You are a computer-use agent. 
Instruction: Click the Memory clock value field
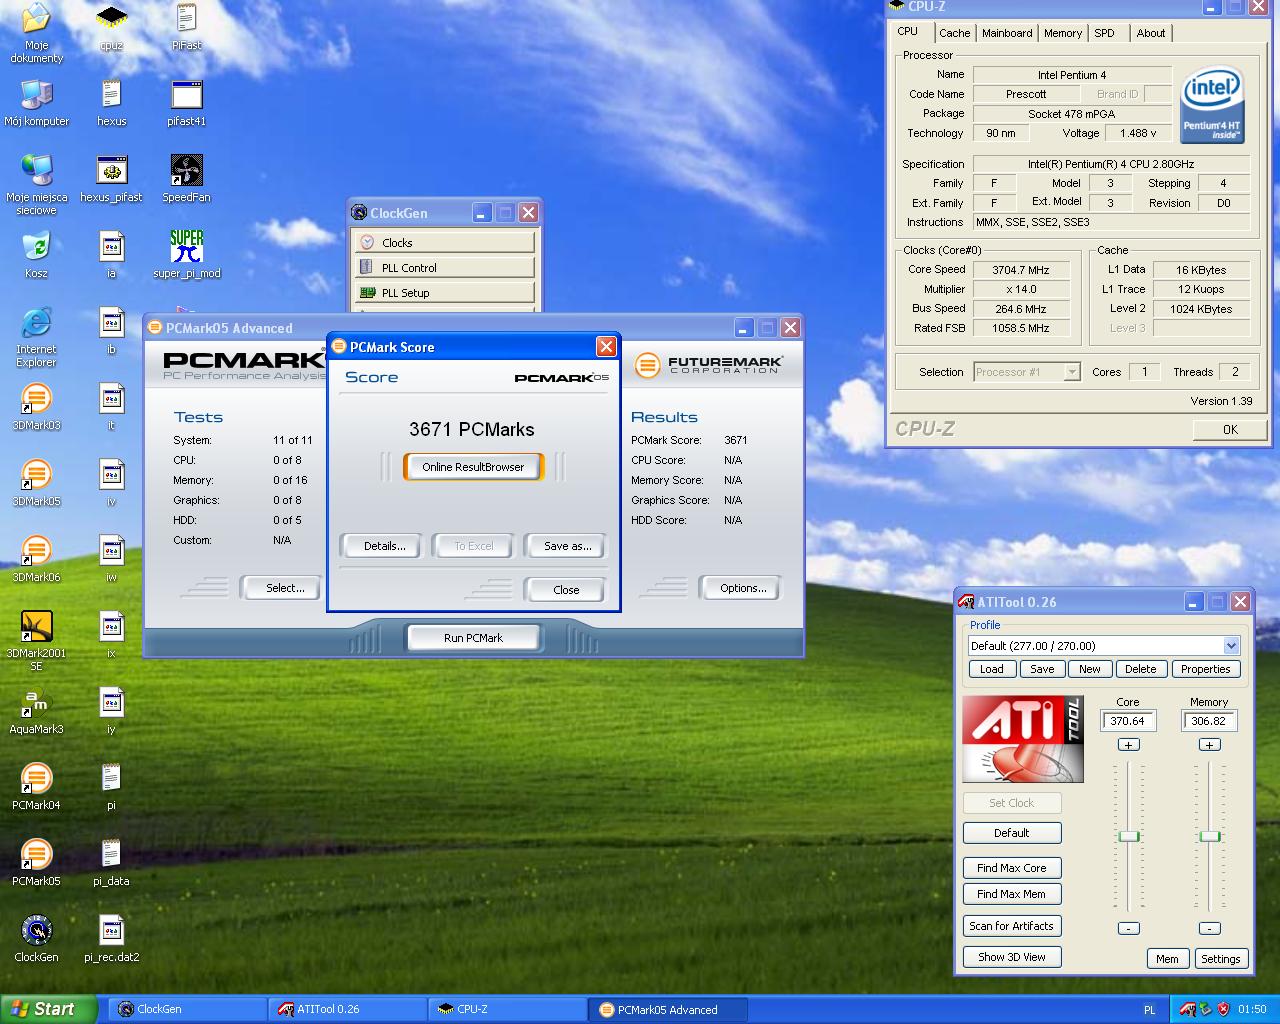tap(1209, 721)
